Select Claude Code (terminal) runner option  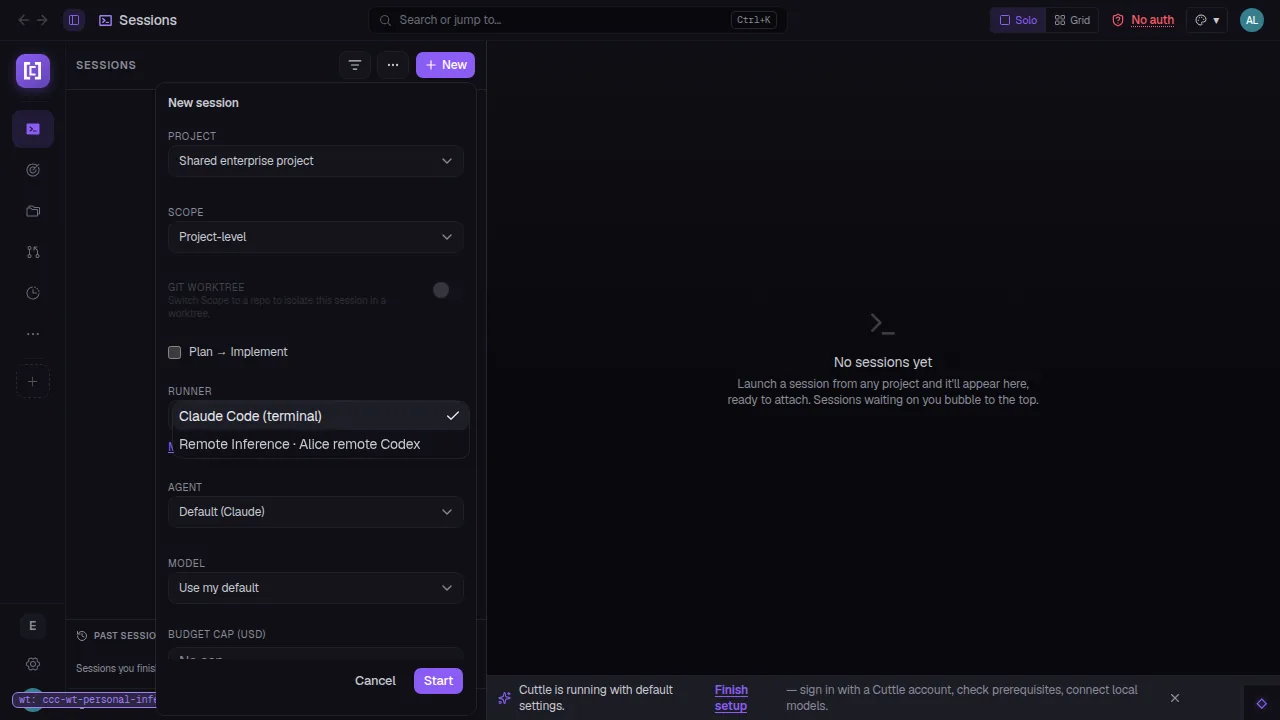tap(320, 416)
